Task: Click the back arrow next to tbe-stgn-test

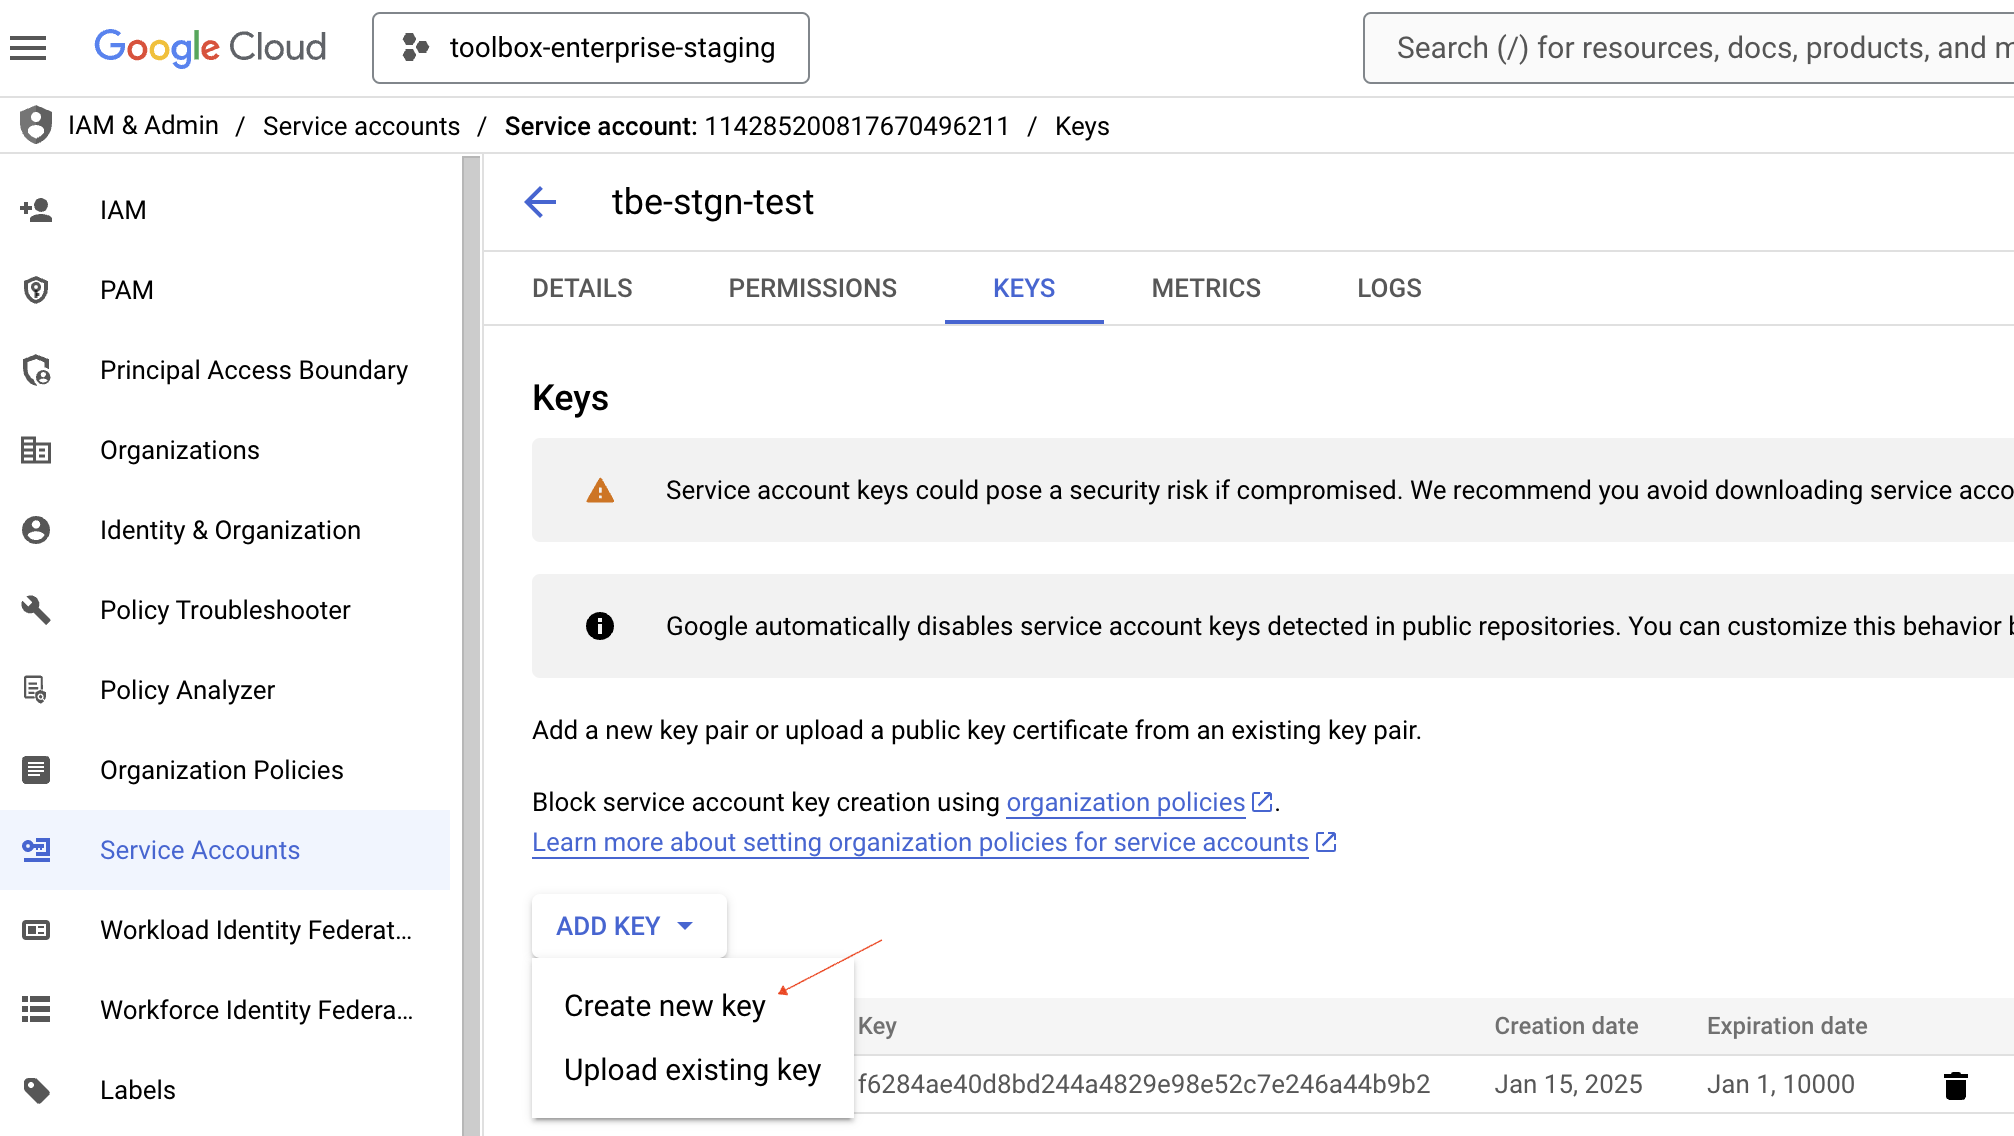Action: [540, 202]
